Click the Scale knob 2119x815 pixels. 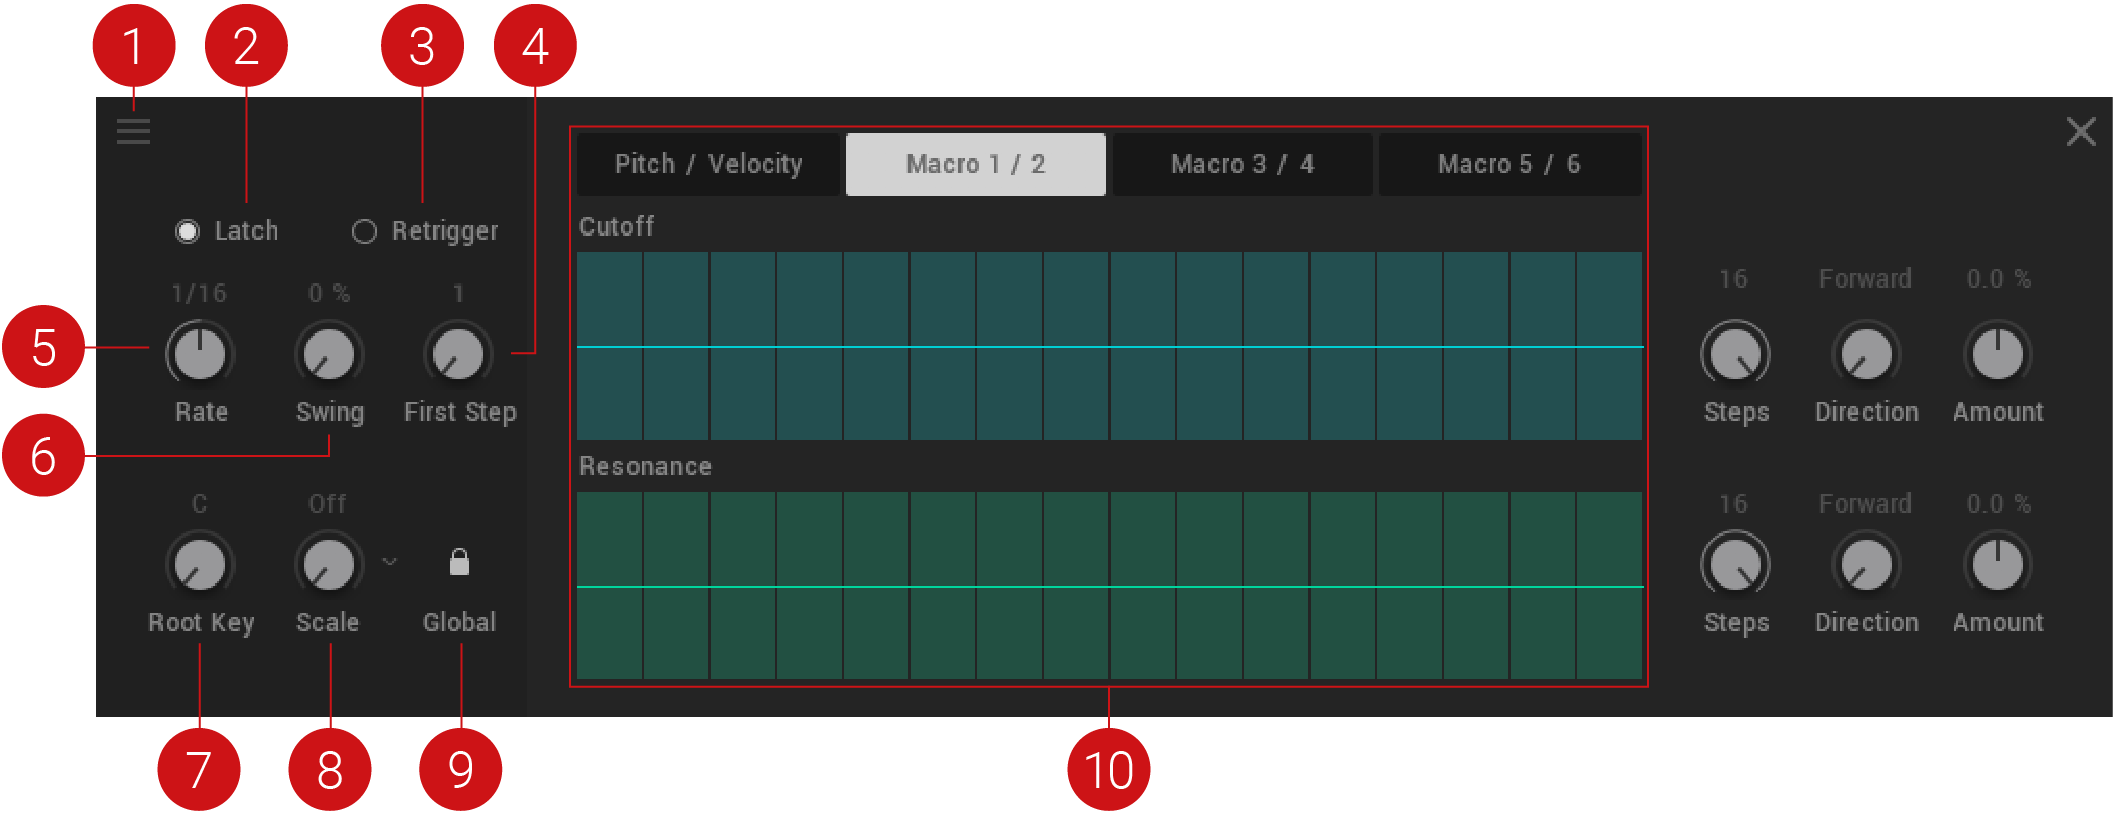pyautogui.click(x=329, y=565)
